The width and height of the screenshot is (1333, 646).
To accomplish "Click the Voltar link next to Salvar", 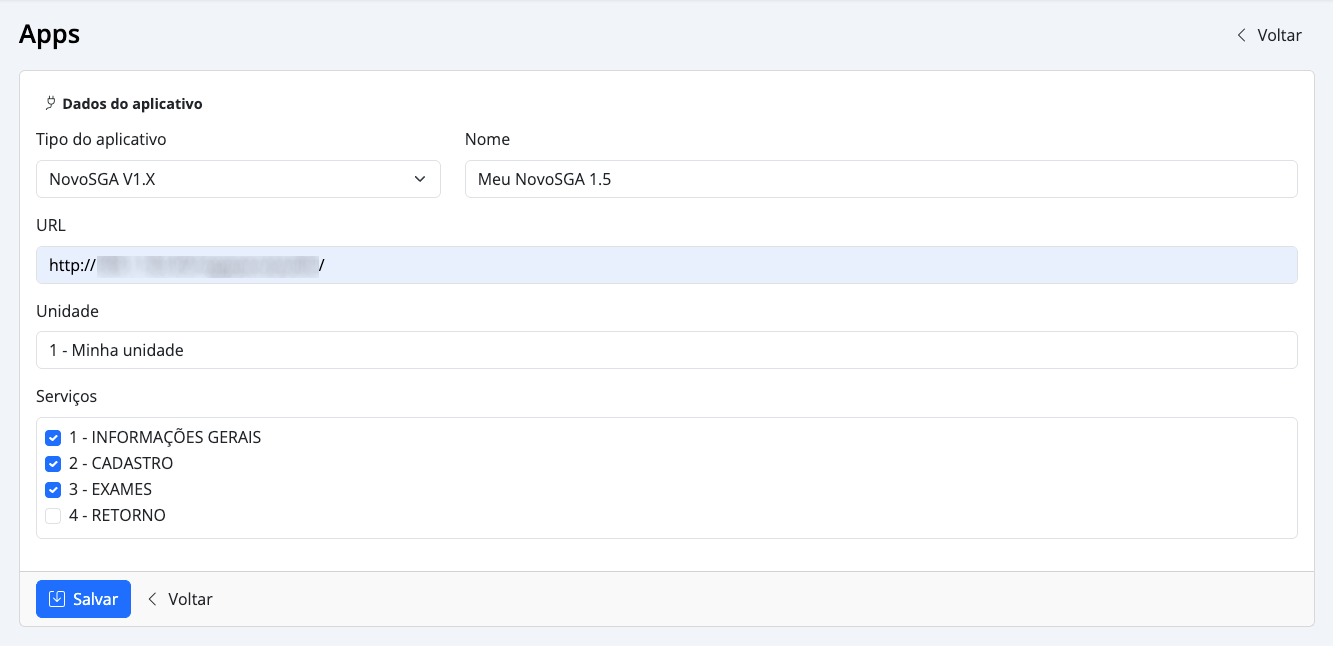I will [x=189, y=599].
